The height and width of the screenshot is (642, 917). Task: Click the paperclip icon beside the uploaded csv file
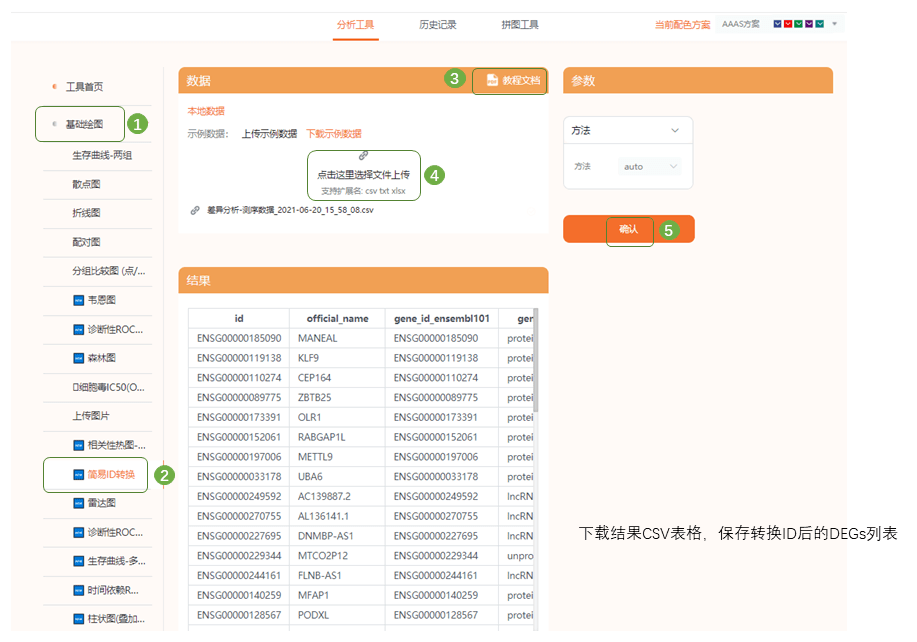[x=195, y=210]
